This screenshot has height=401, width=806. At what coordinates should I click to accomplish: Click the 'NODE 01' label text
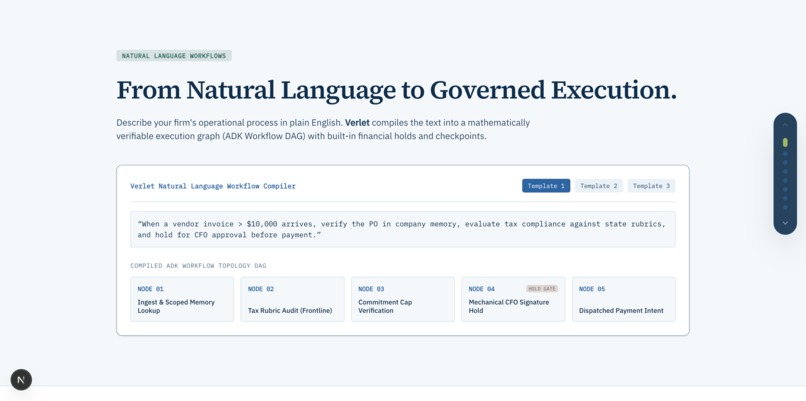click(x=151, y=289)
